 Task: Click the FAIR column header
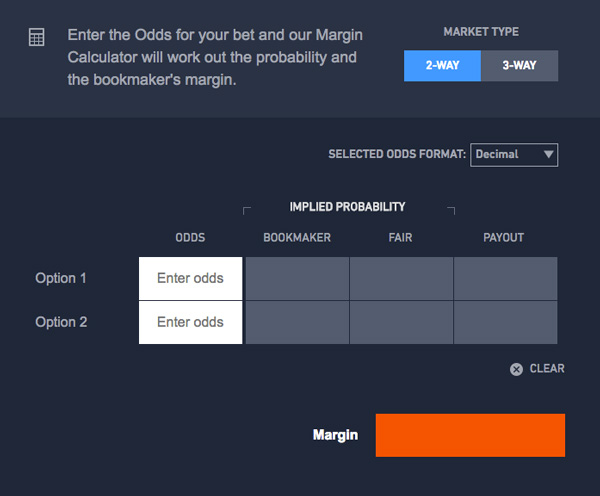[400, 238]
